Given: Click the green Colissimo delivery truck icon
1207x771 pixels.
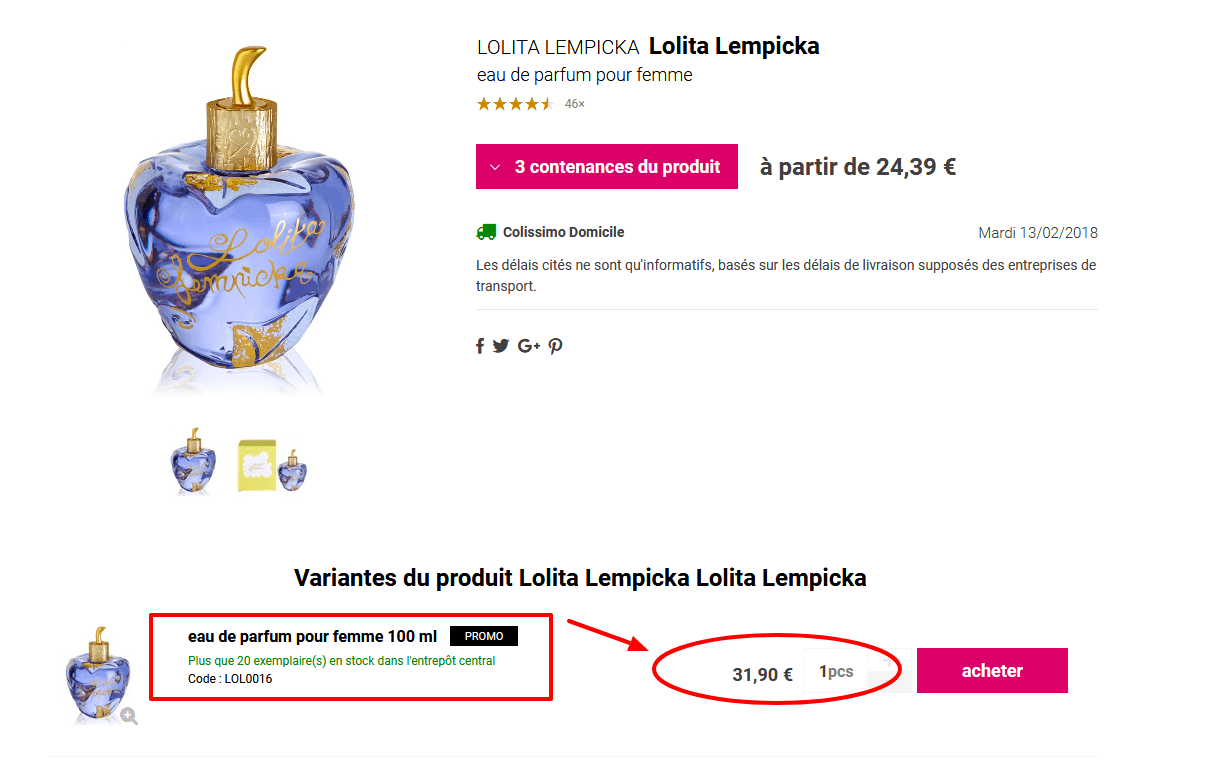Looking at the screenshot, I should click(485, 231).
